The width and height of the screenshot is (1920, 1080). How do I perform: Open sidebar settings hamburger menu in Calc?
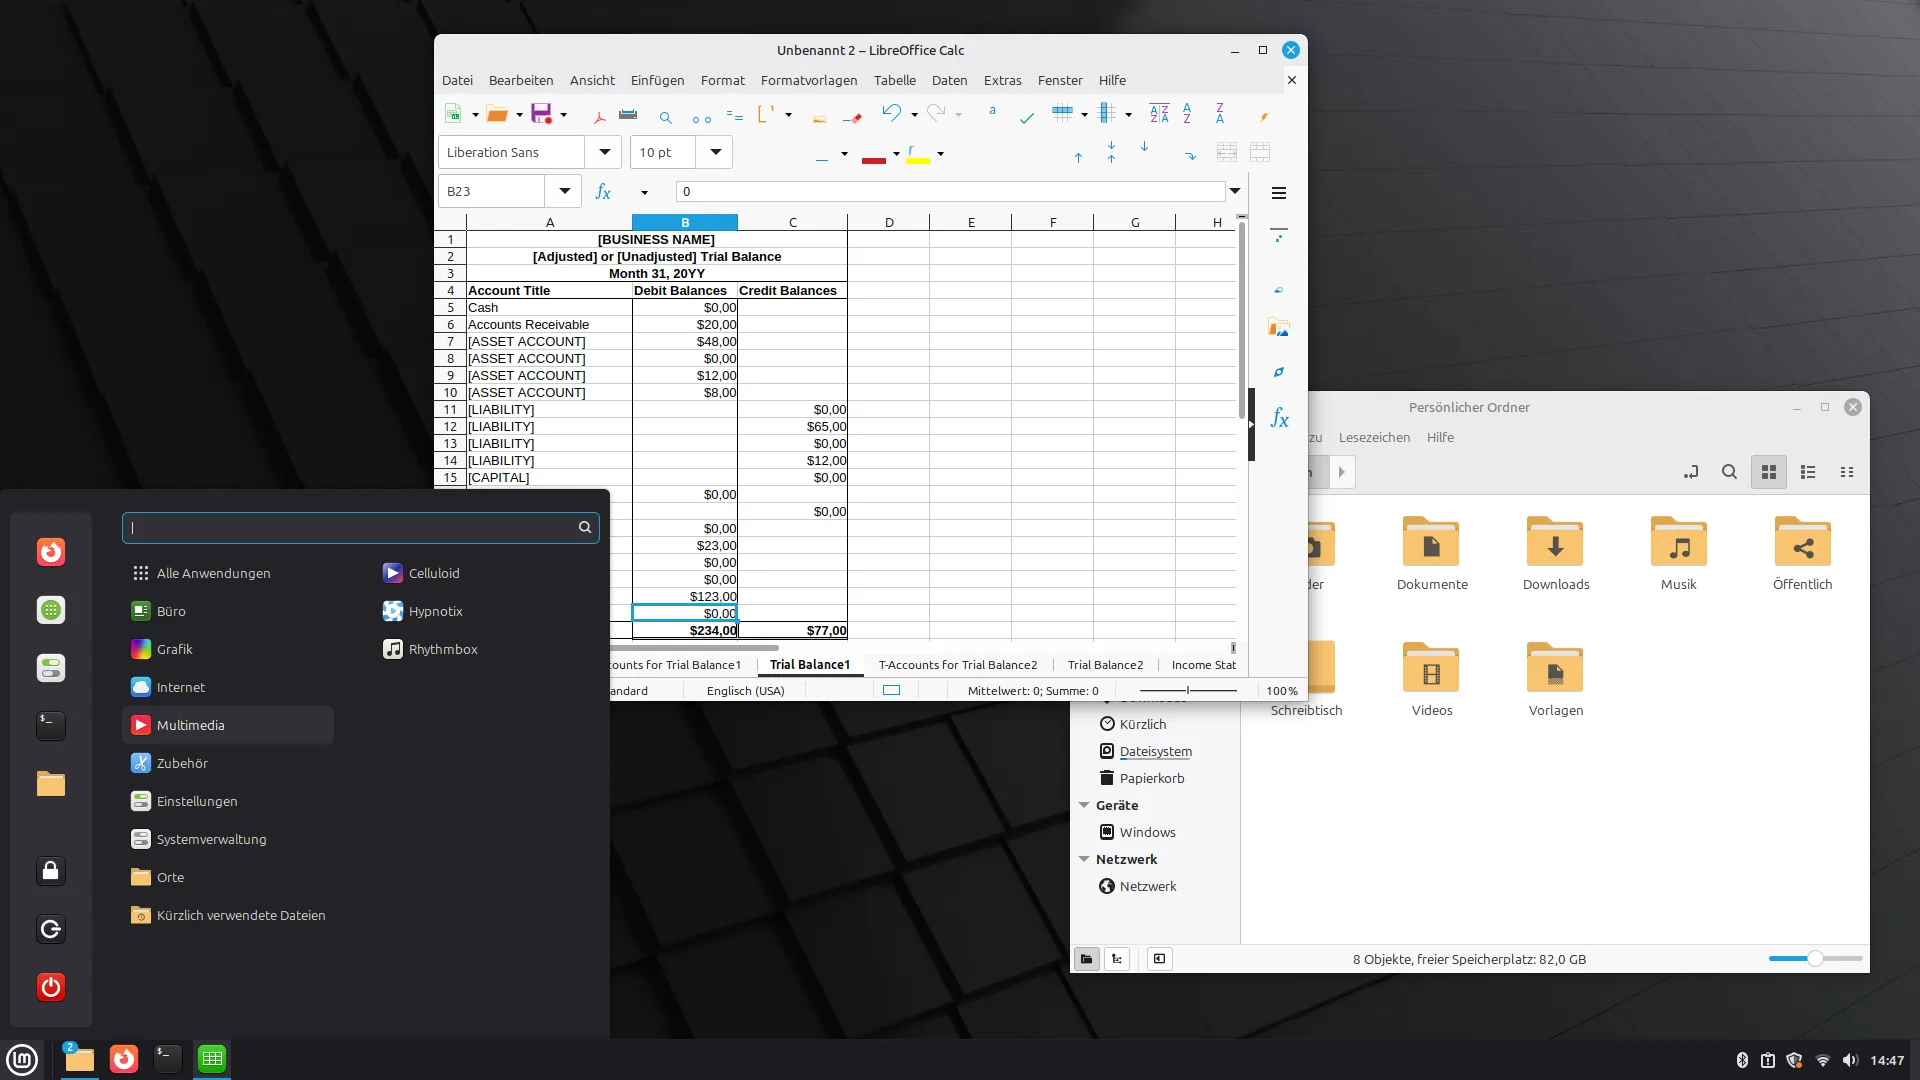click(1279, 193)
